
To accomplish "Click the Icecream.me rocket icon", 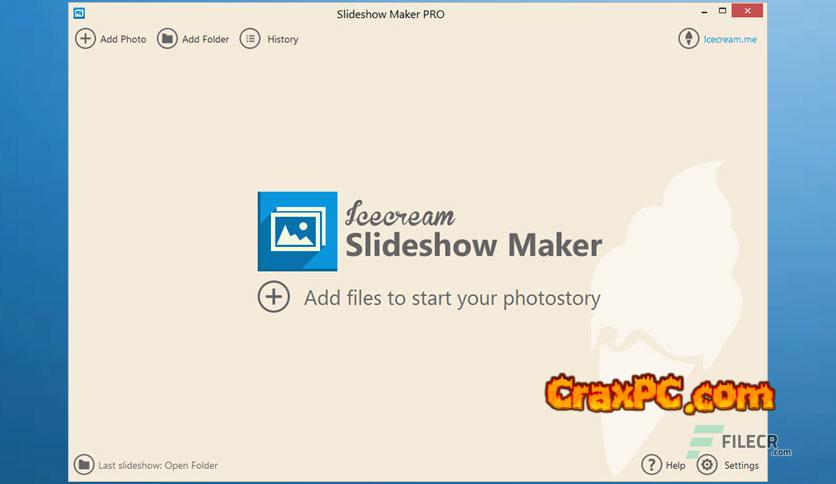I will pos(688,39).
